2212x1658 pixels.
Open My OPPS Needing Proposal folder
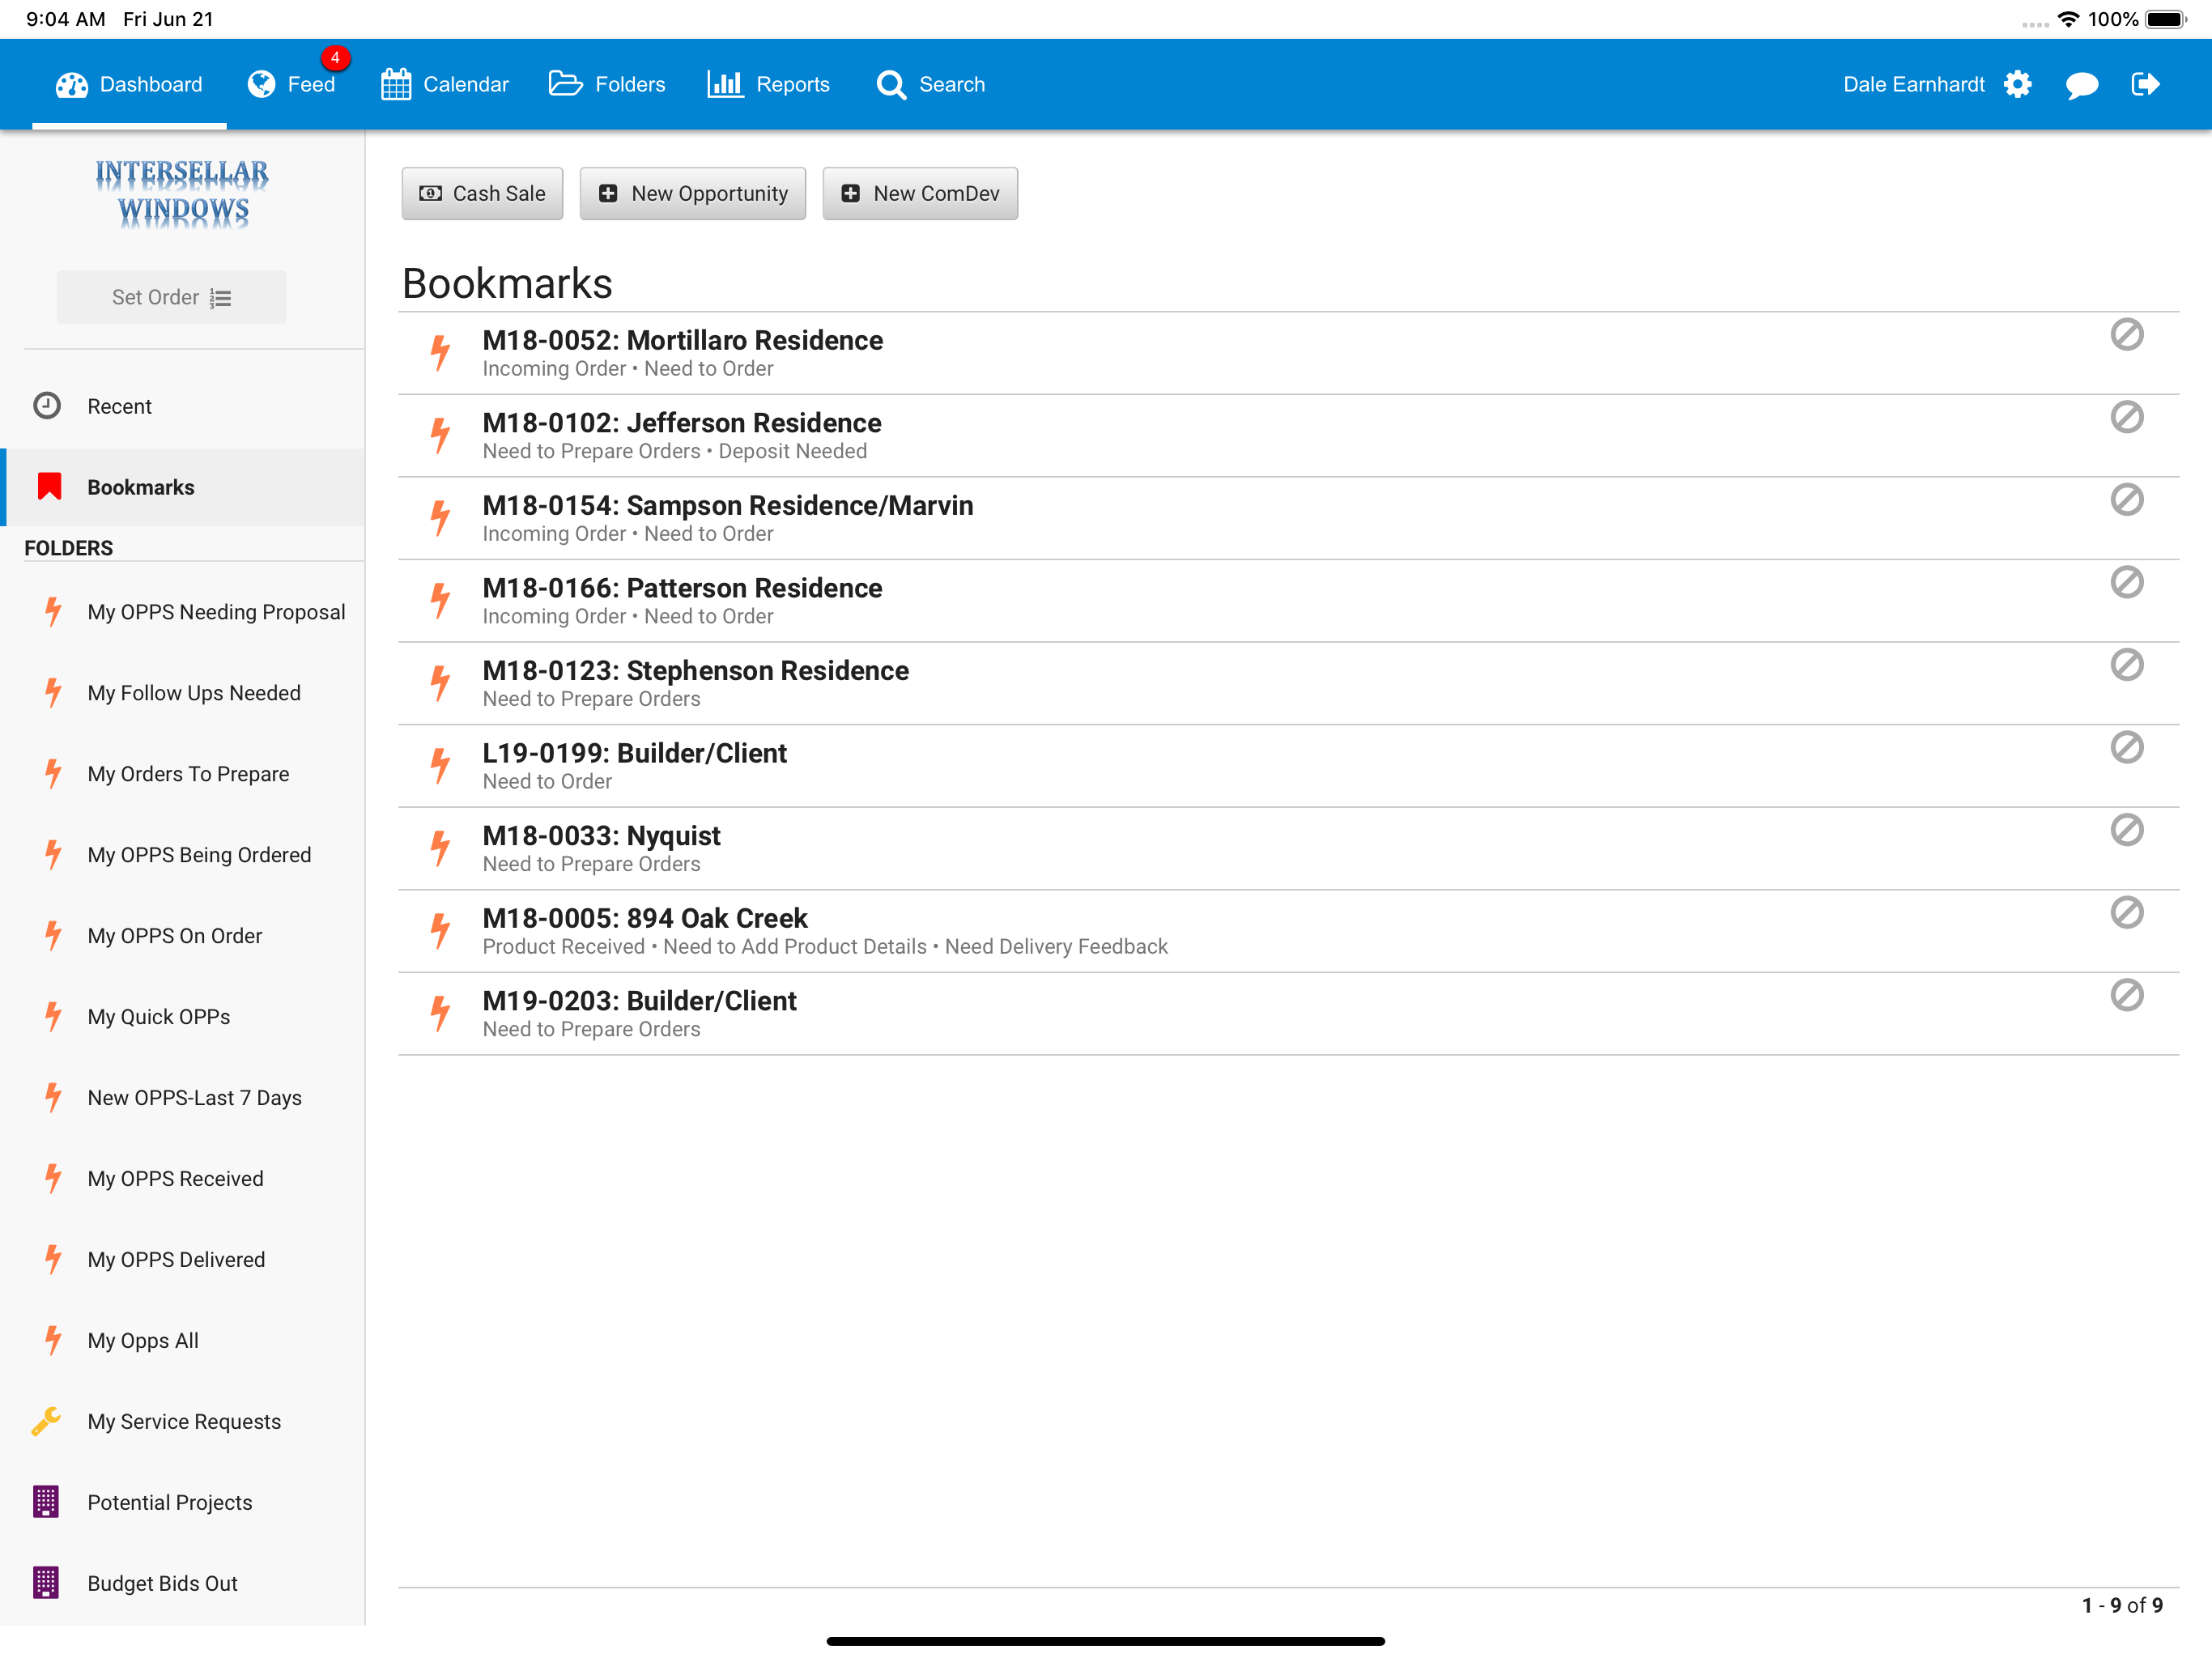click(x=183, y=612)
